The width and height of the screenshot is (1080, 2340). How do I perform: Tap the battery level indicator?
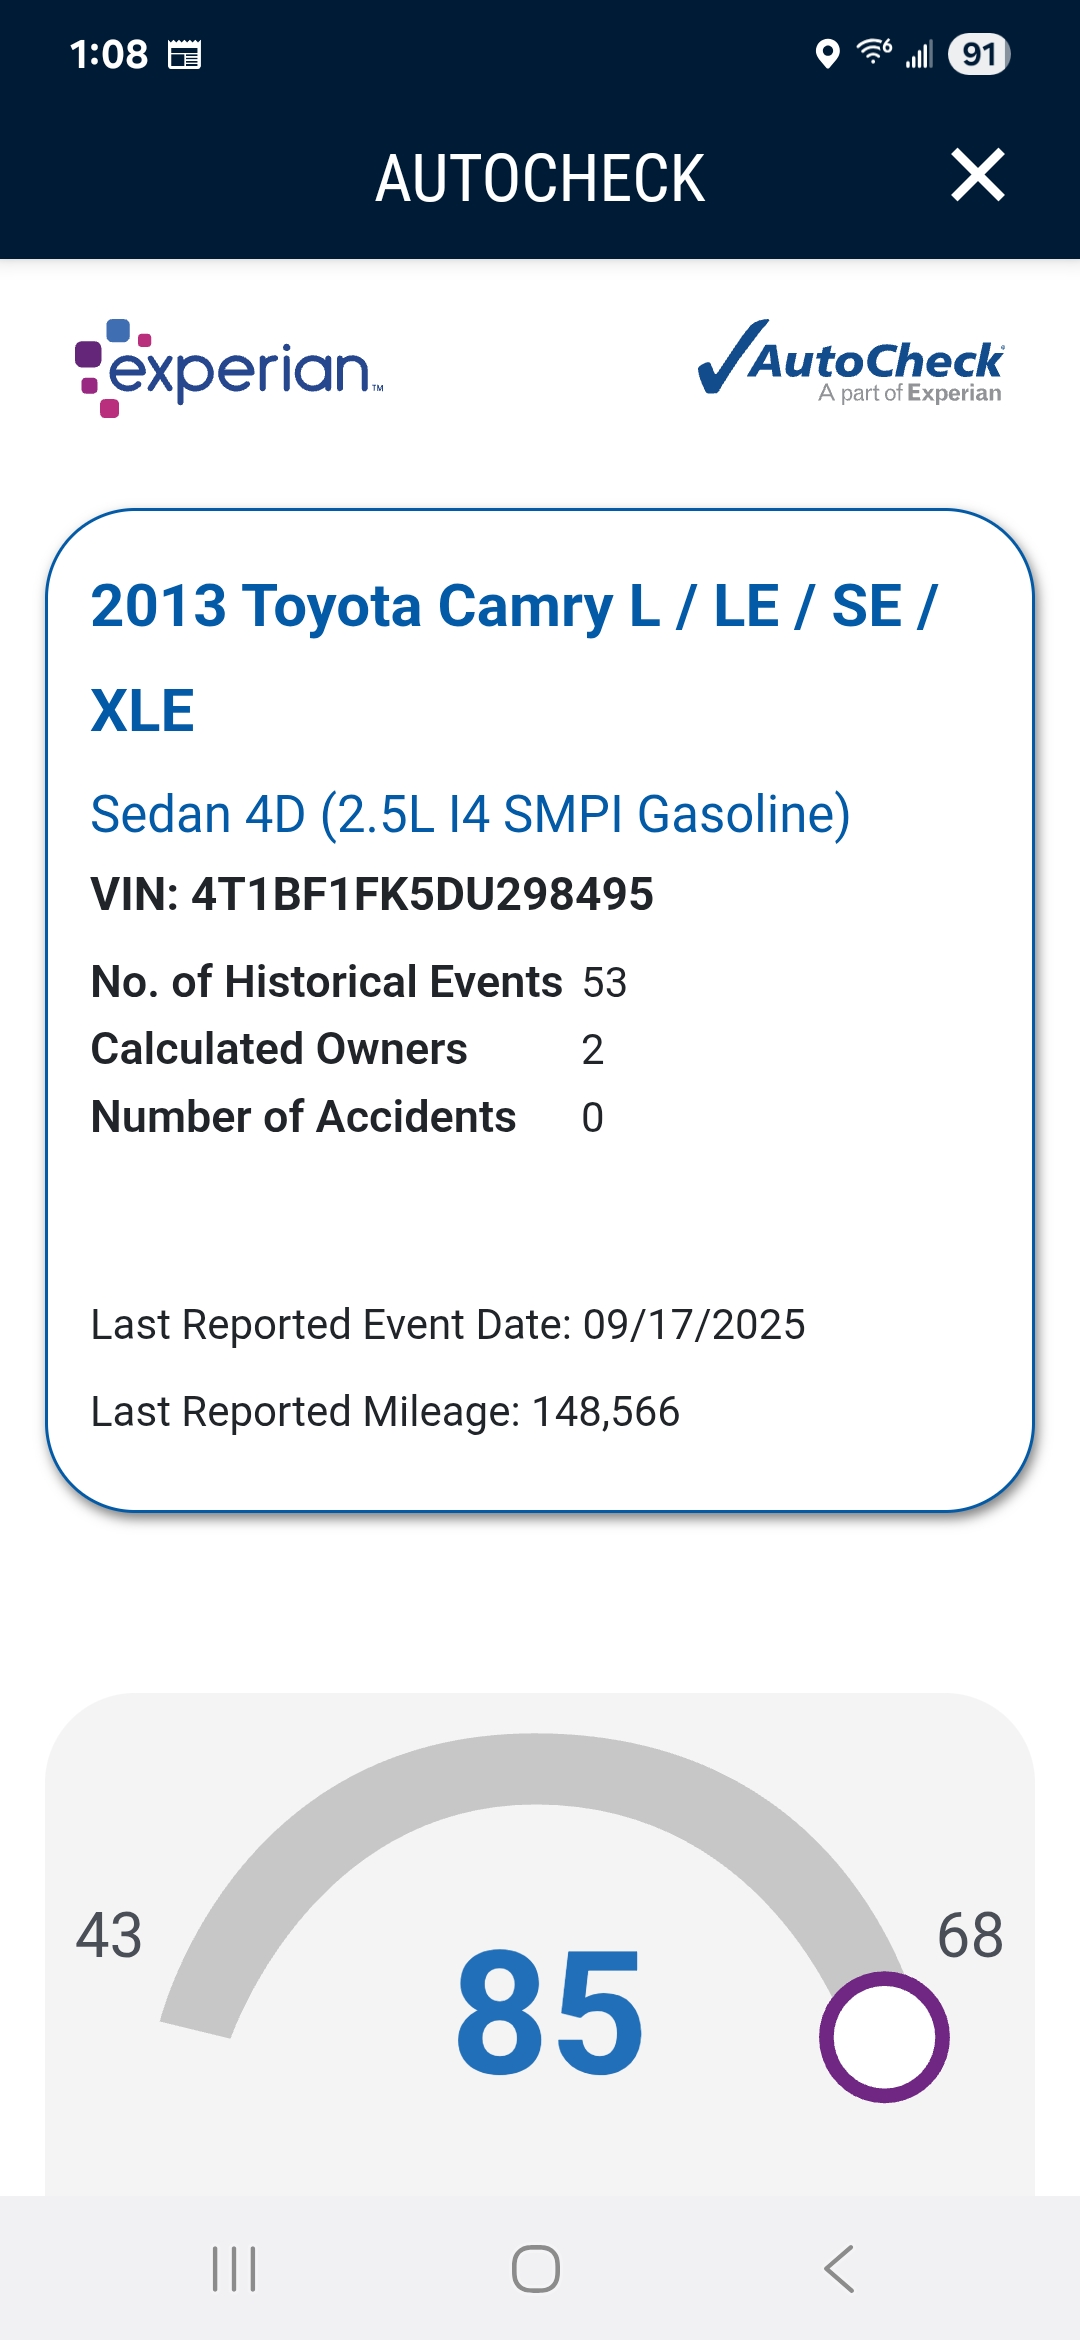tap(979, 54)
